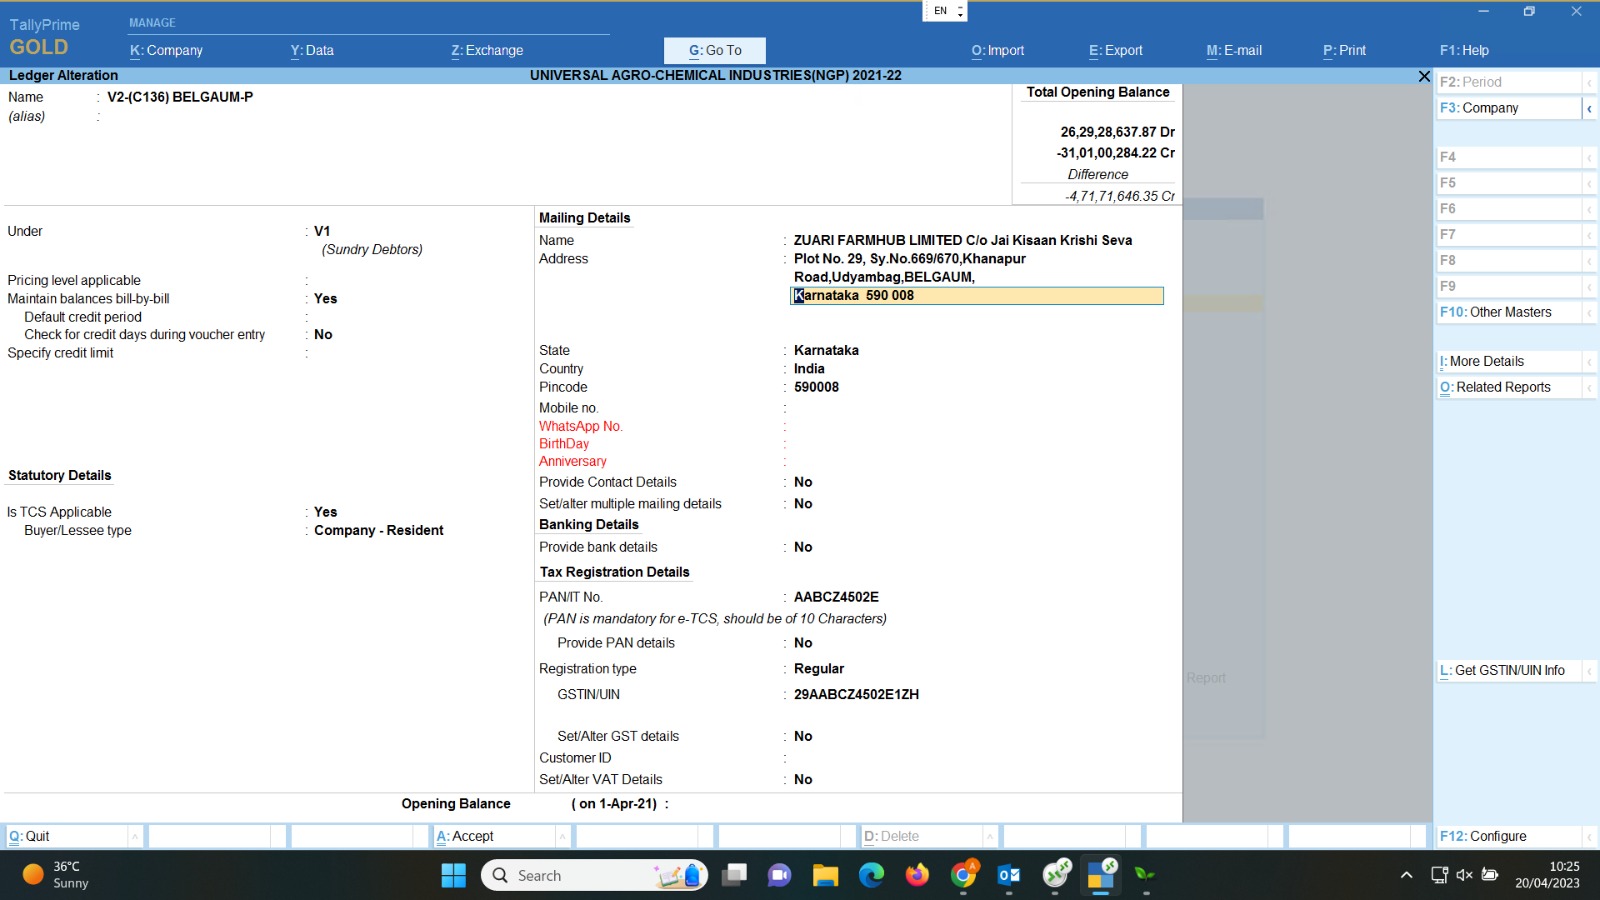This screenshot has width=1600, height=900.
Task: Click the muted speaker tray icon
Action: click(x=1464, y=875)
